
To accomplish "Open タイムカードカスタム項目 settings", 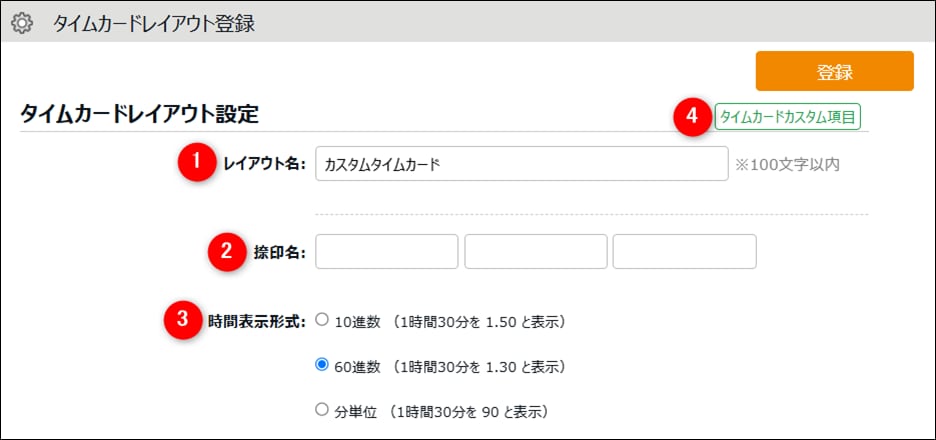I will (788, 117).
